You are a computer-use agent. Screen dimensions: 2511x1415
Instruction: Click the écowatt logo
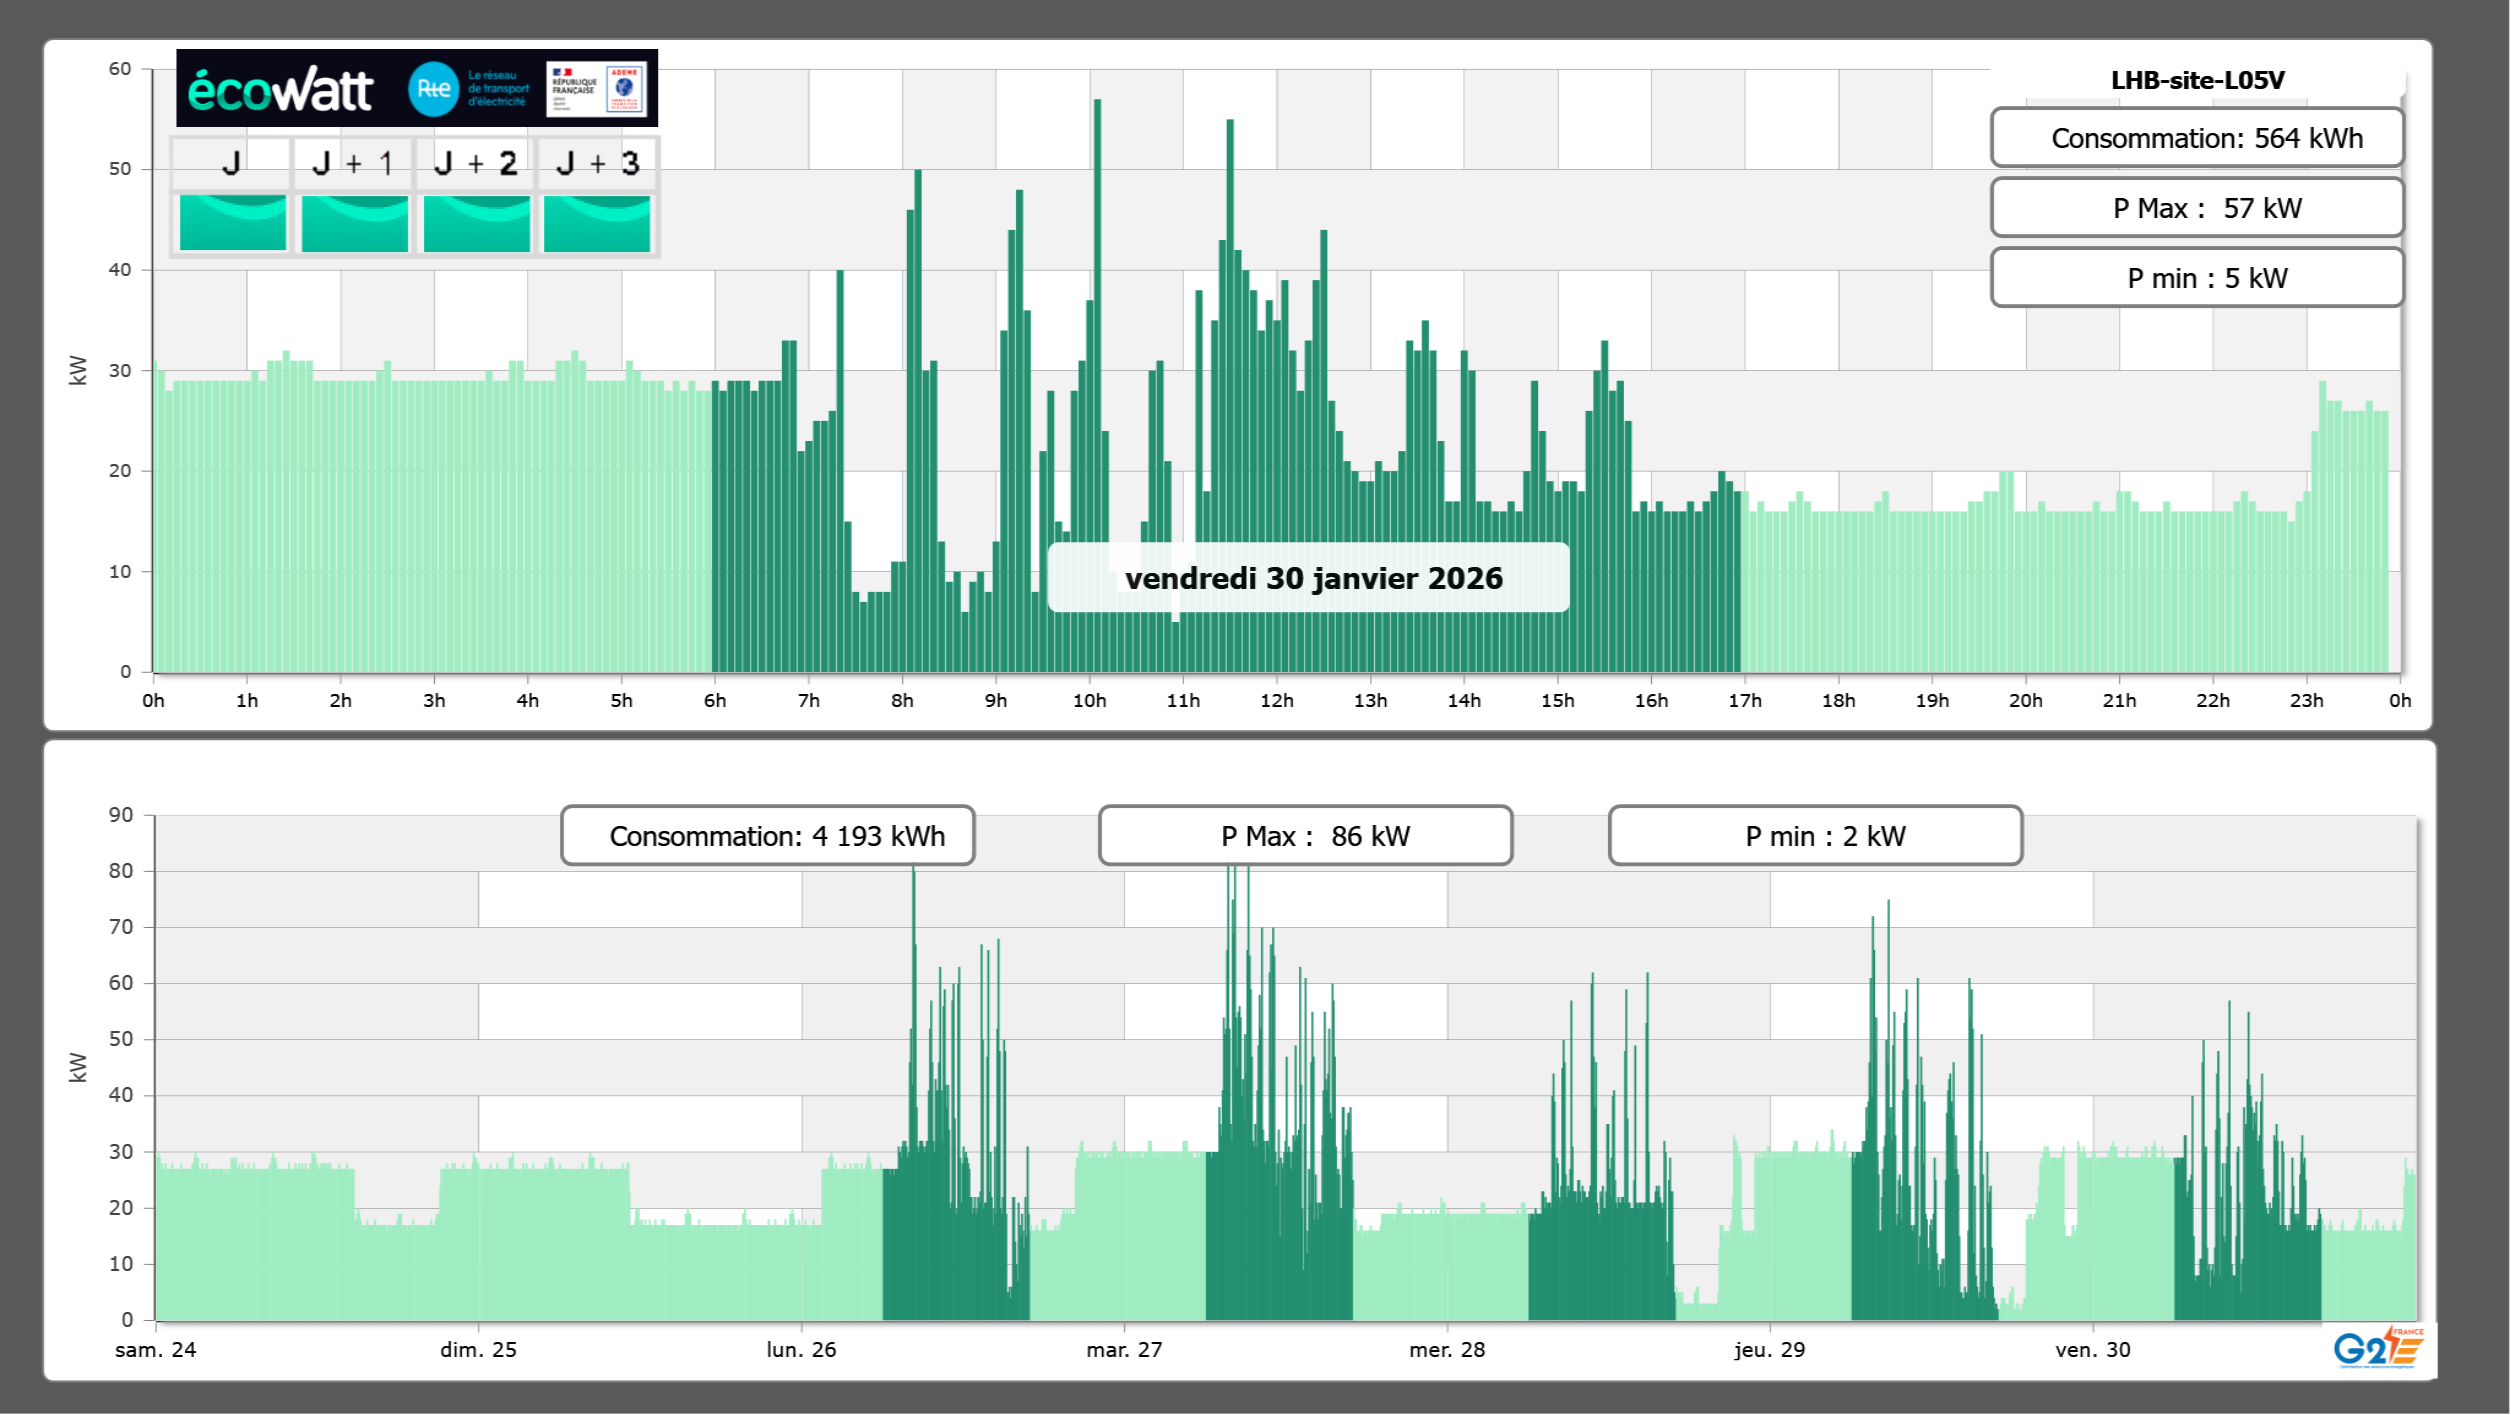pos(280,90)
